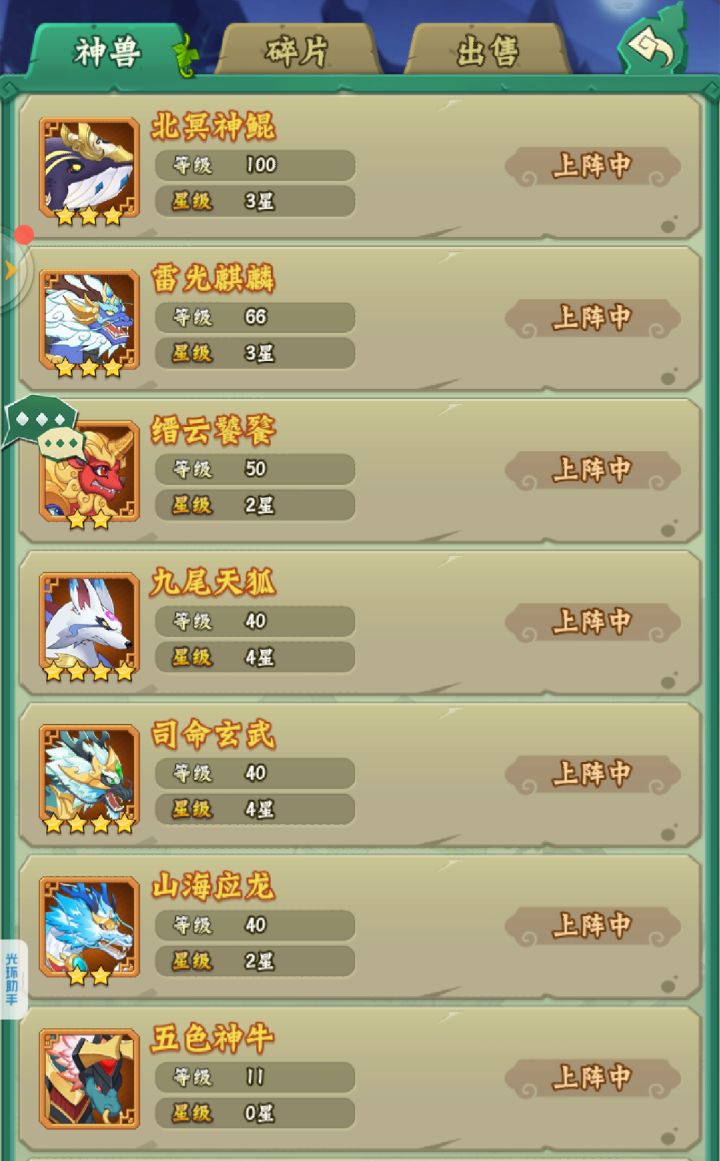Click 上阵中 button for 山海应龙
This screenshot has height=1161, width=720.
click(592, 926)
